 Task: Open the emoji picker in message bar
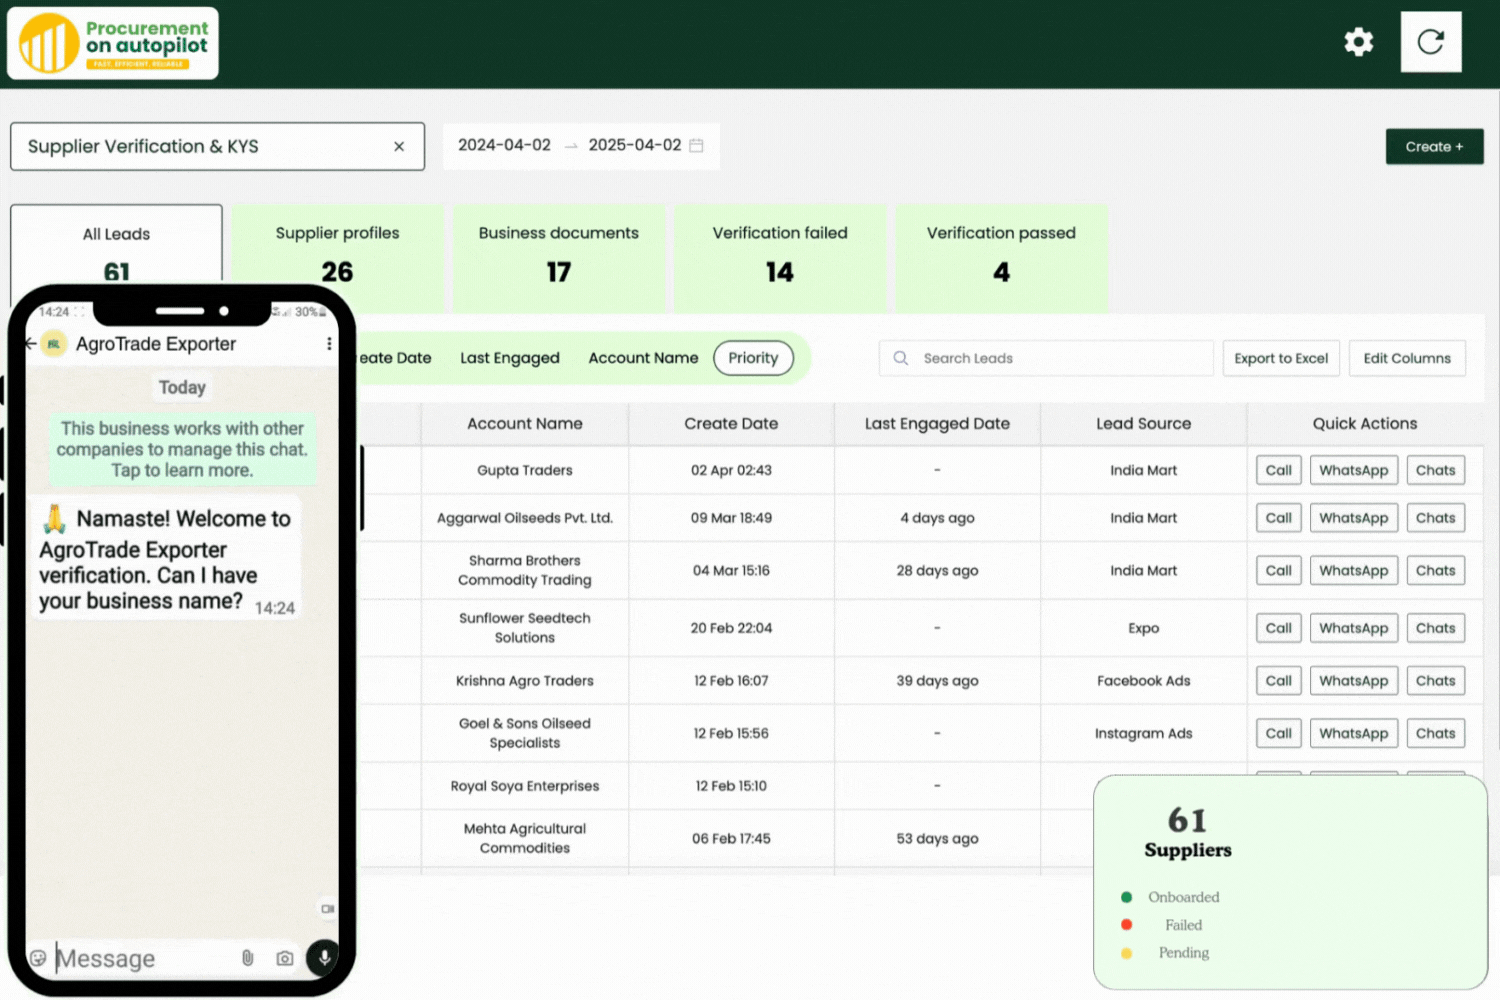point(38,958)
